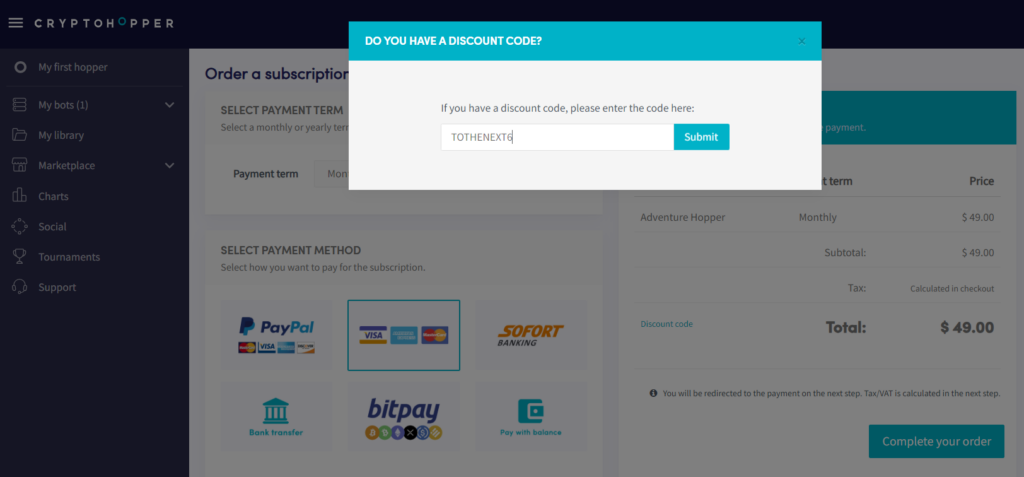Click the Cryptohopper logo
This screenshot has height=477, width=1024.
click(x=104, y=23)
